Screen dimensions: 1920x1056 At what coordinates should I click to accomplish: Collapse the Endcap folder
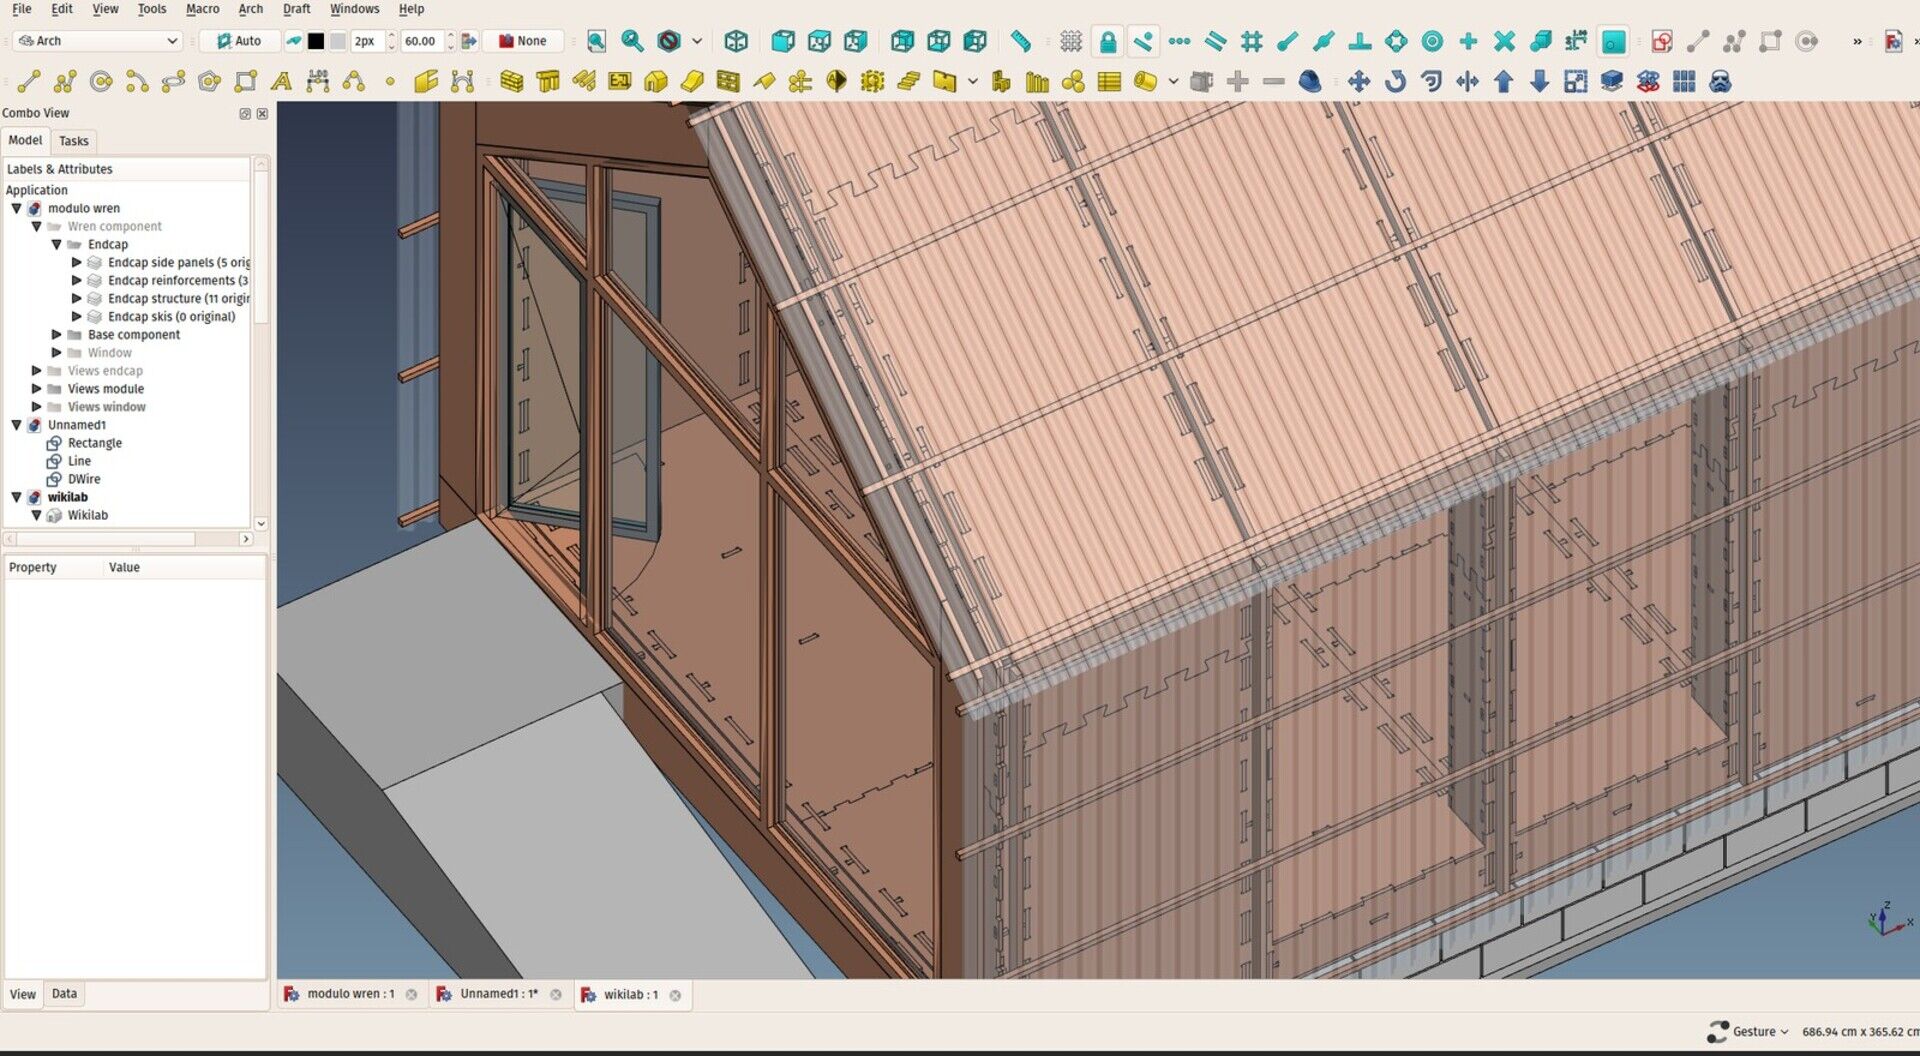[x=56, y=244]
